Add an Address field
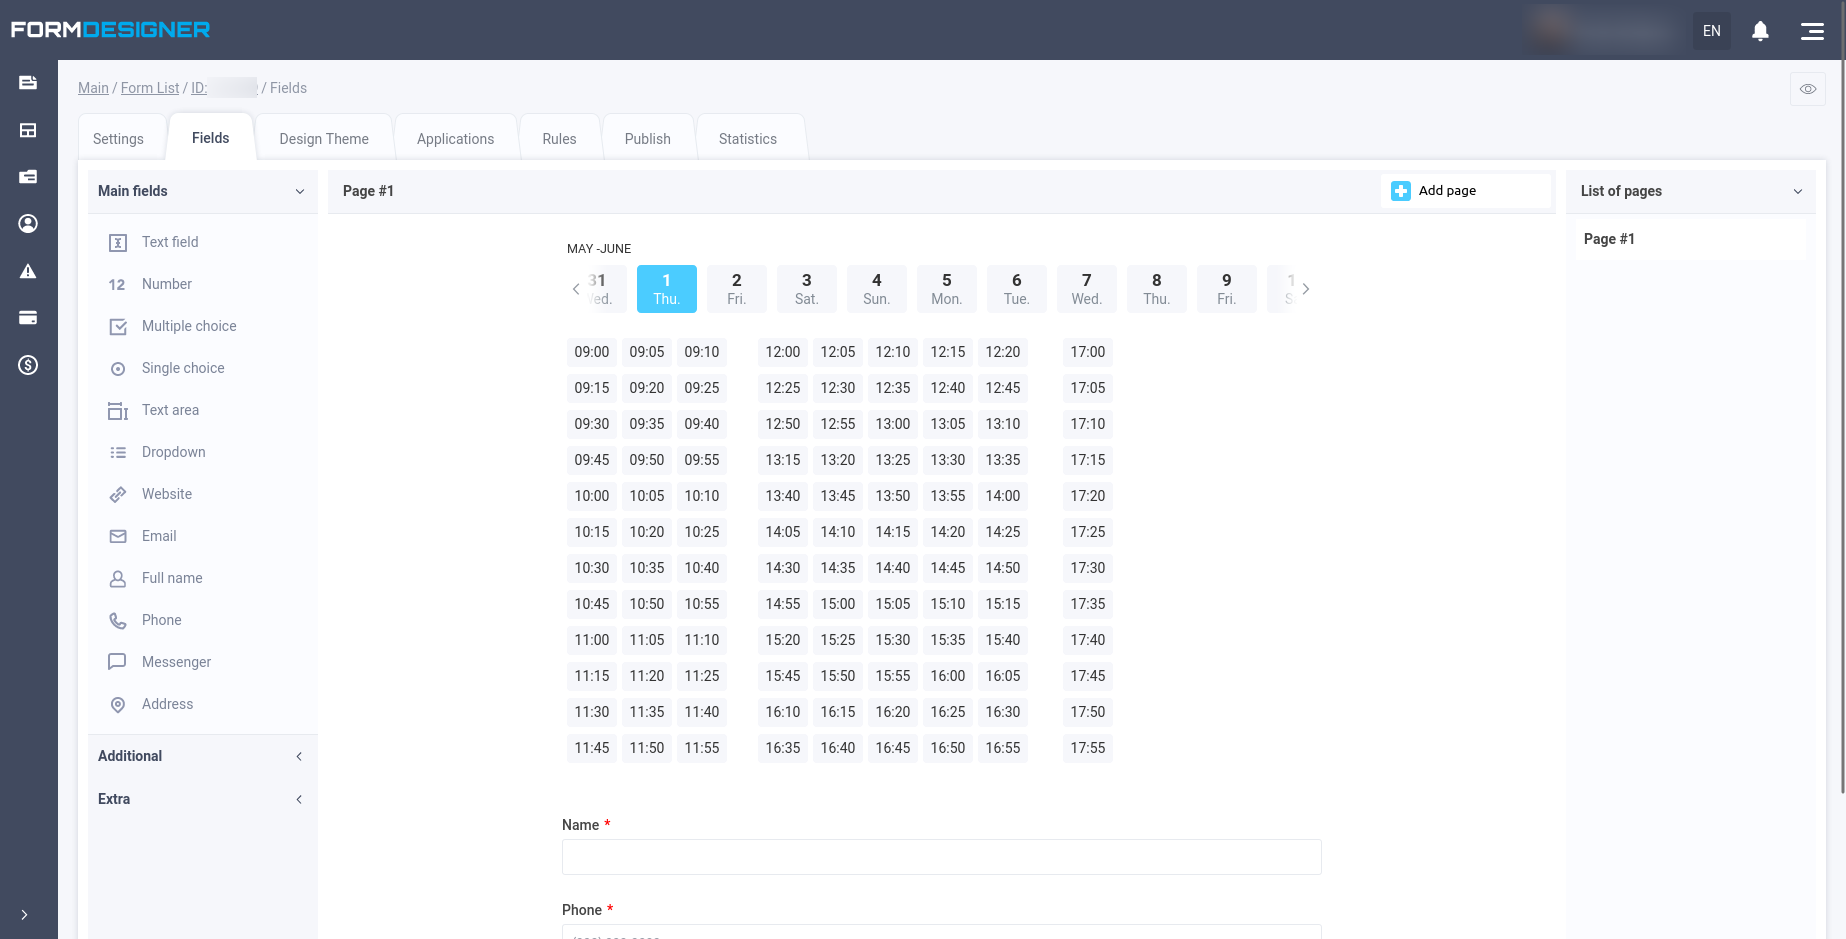 (203, 704)
